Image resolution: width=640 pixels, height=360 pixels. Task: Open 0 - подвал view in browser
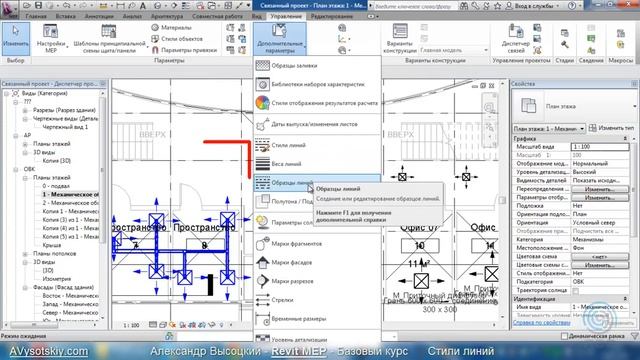pos(56,186)
